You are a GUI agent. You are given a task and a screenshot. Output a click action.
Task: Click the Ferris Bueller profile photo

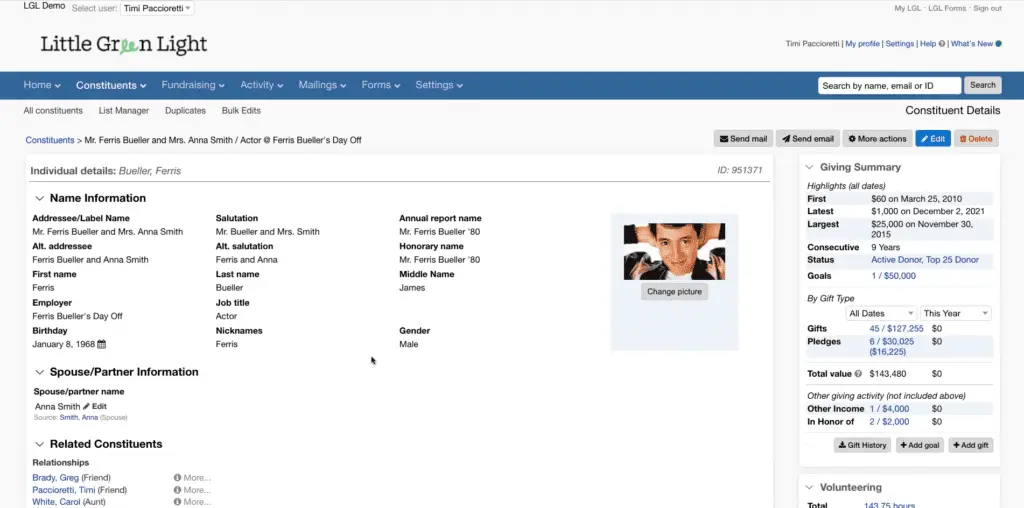point(674,251)
